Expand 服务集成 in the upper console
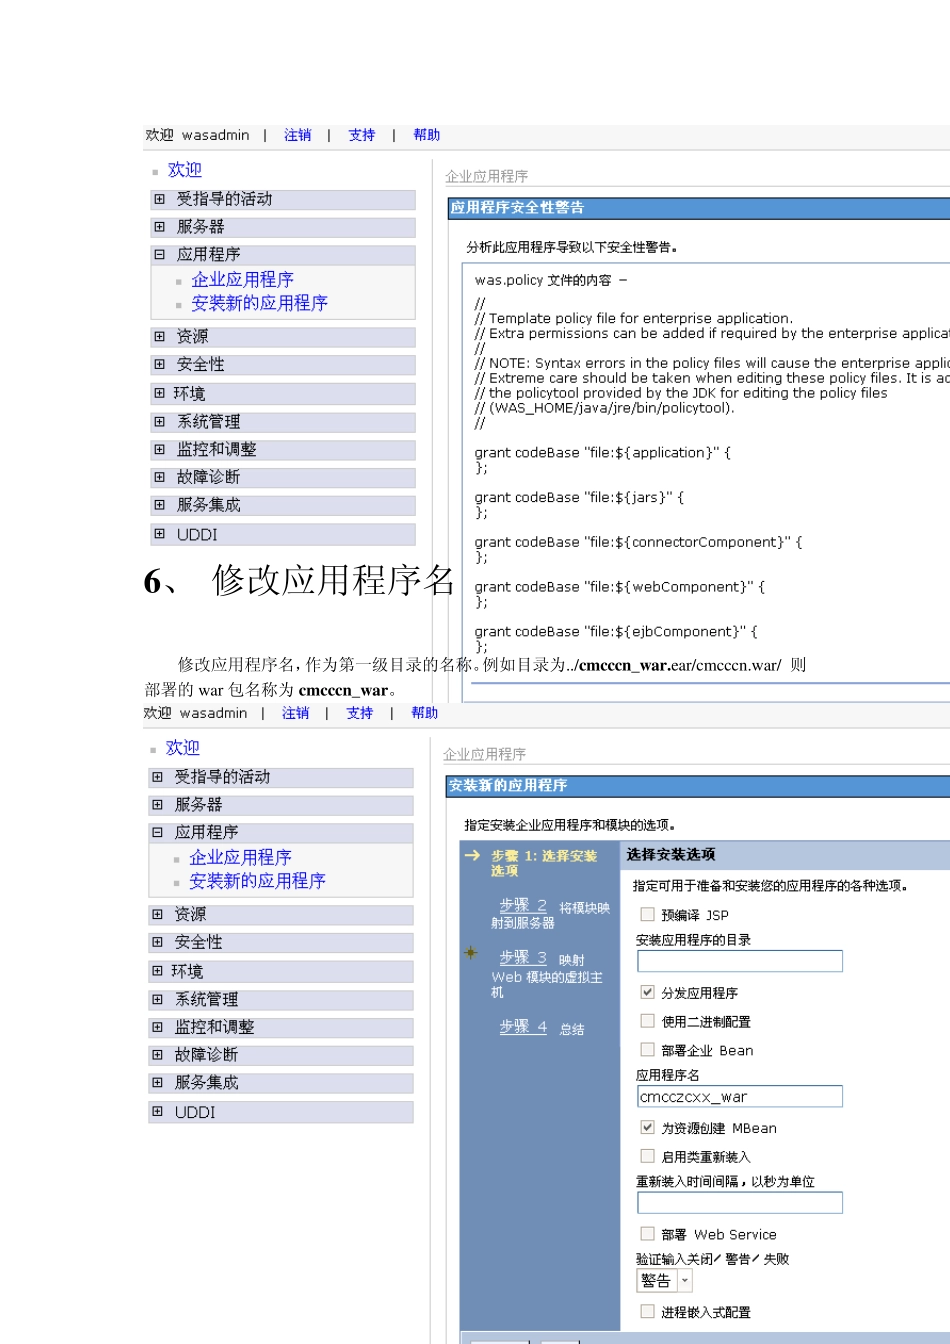Screen dimensions: 950x1344 [160, 505]
